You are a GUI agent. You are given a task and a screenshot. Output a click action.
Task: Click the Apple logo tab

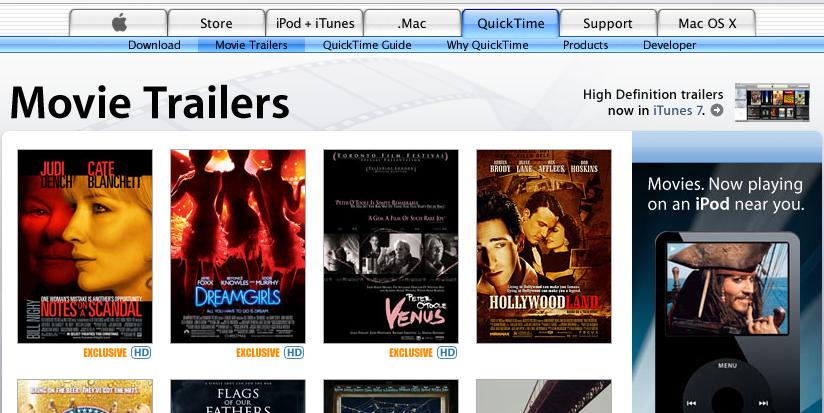click(x=118, y=23)
